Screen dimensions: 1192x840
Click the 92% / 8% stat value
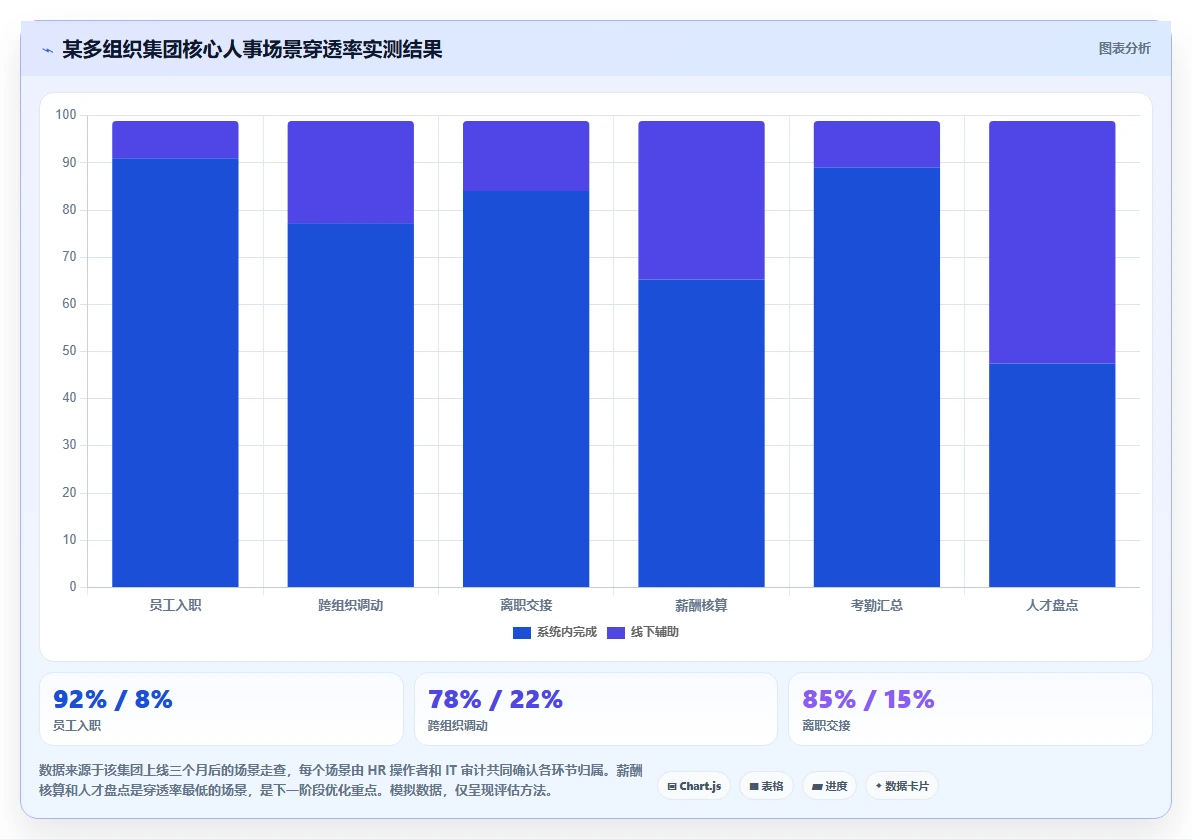(113, 699)
